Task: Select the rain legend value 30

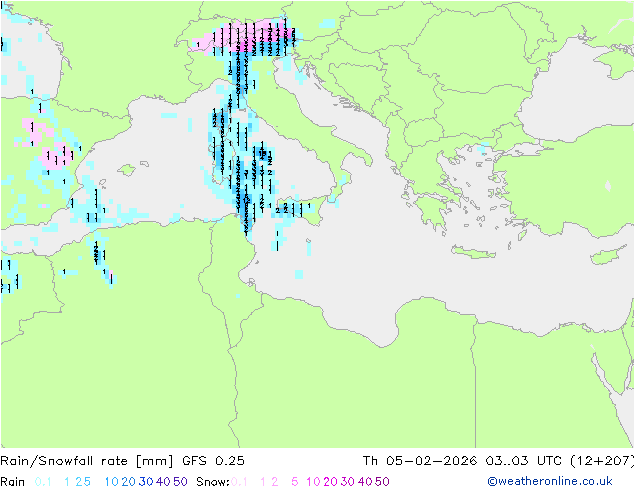Action: point(146,482)
